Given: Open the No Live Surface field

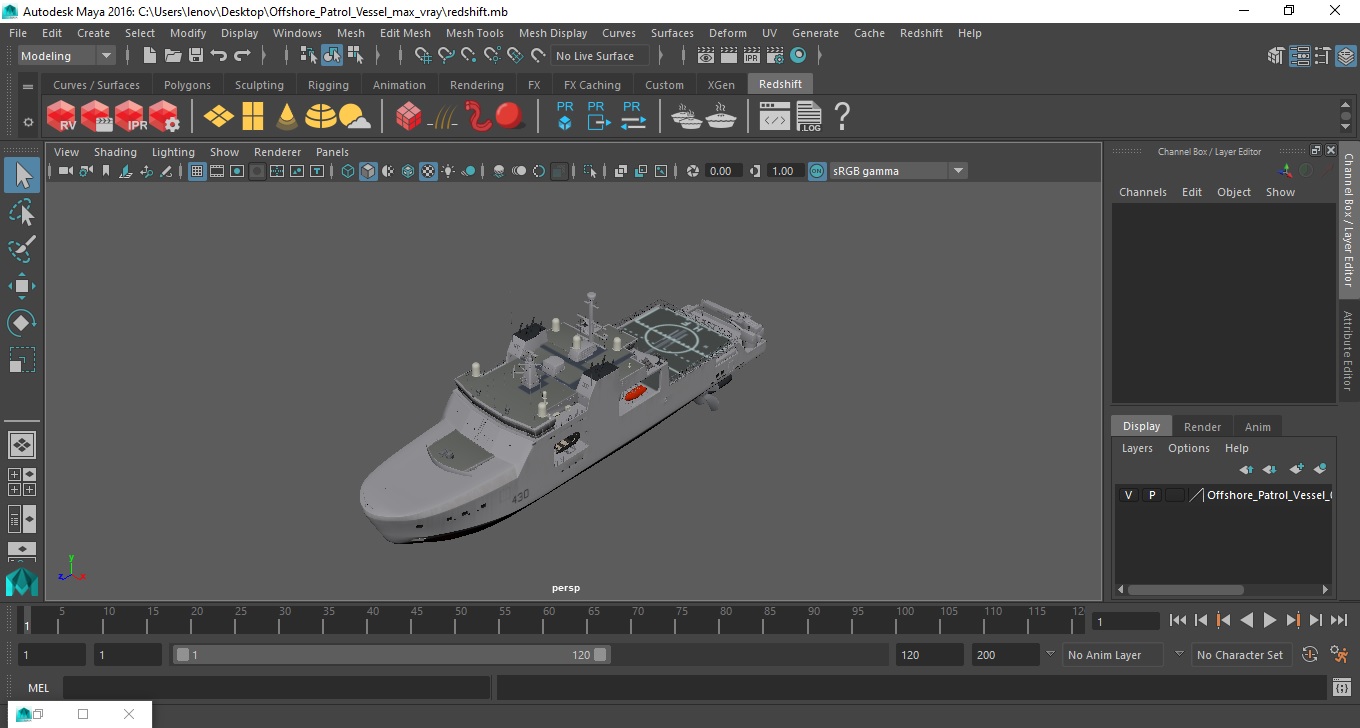Looking at the screenshot, I should tap(599, 56).
